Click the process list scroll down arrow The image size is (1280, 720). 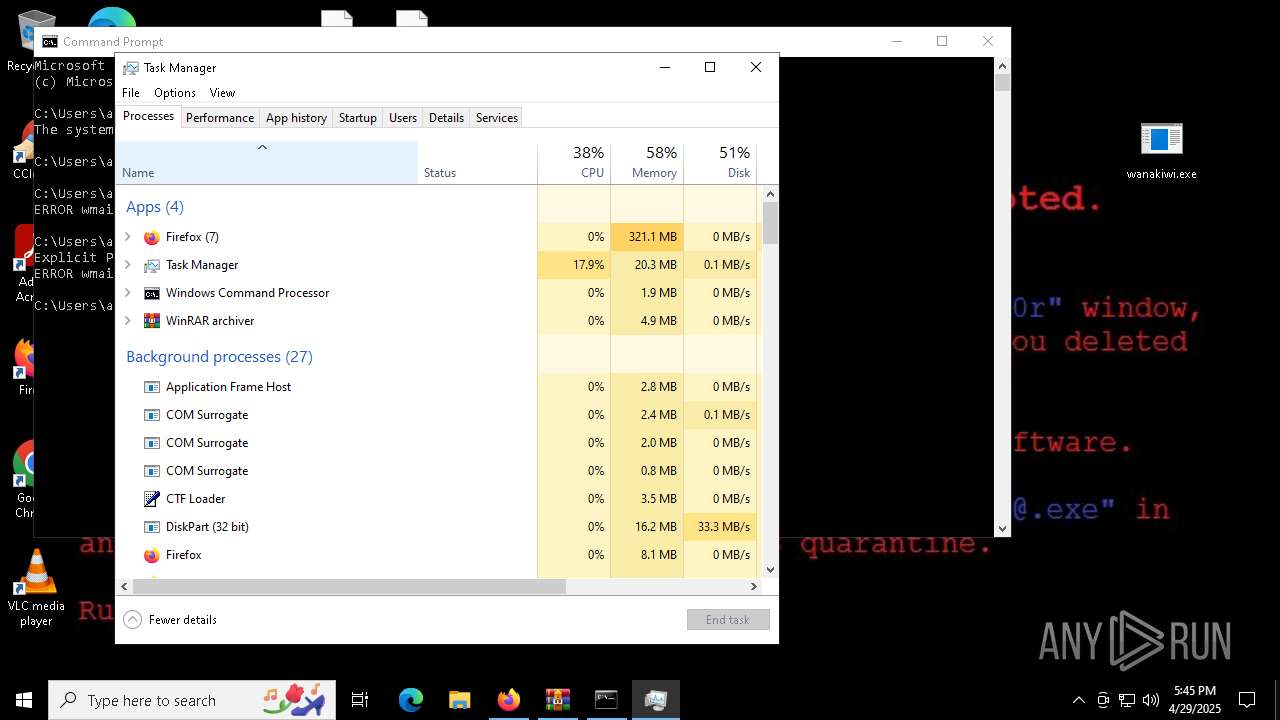(x=770, y=570)
